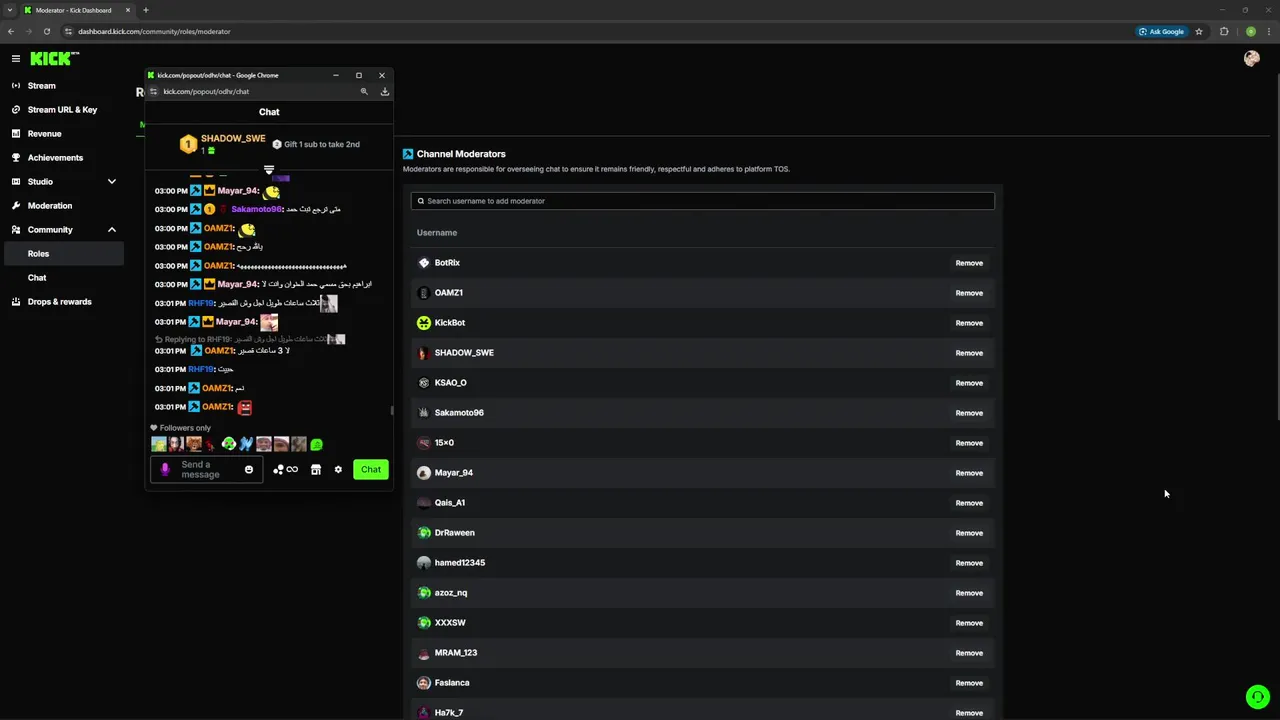
Task: Click MRAM_123 in the moderator list
Action: [456, 653]
